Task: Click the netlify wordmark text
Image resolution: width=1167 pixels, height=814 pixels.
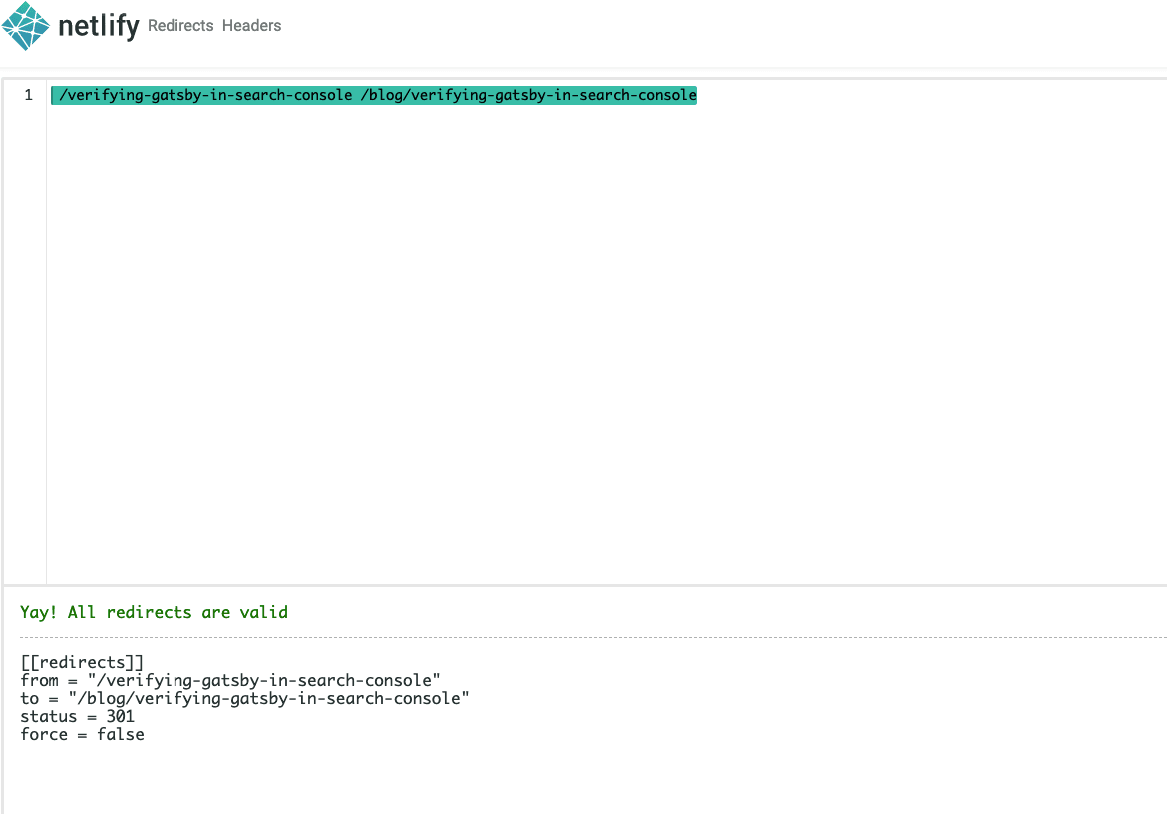Action: (x=98, y=26)
